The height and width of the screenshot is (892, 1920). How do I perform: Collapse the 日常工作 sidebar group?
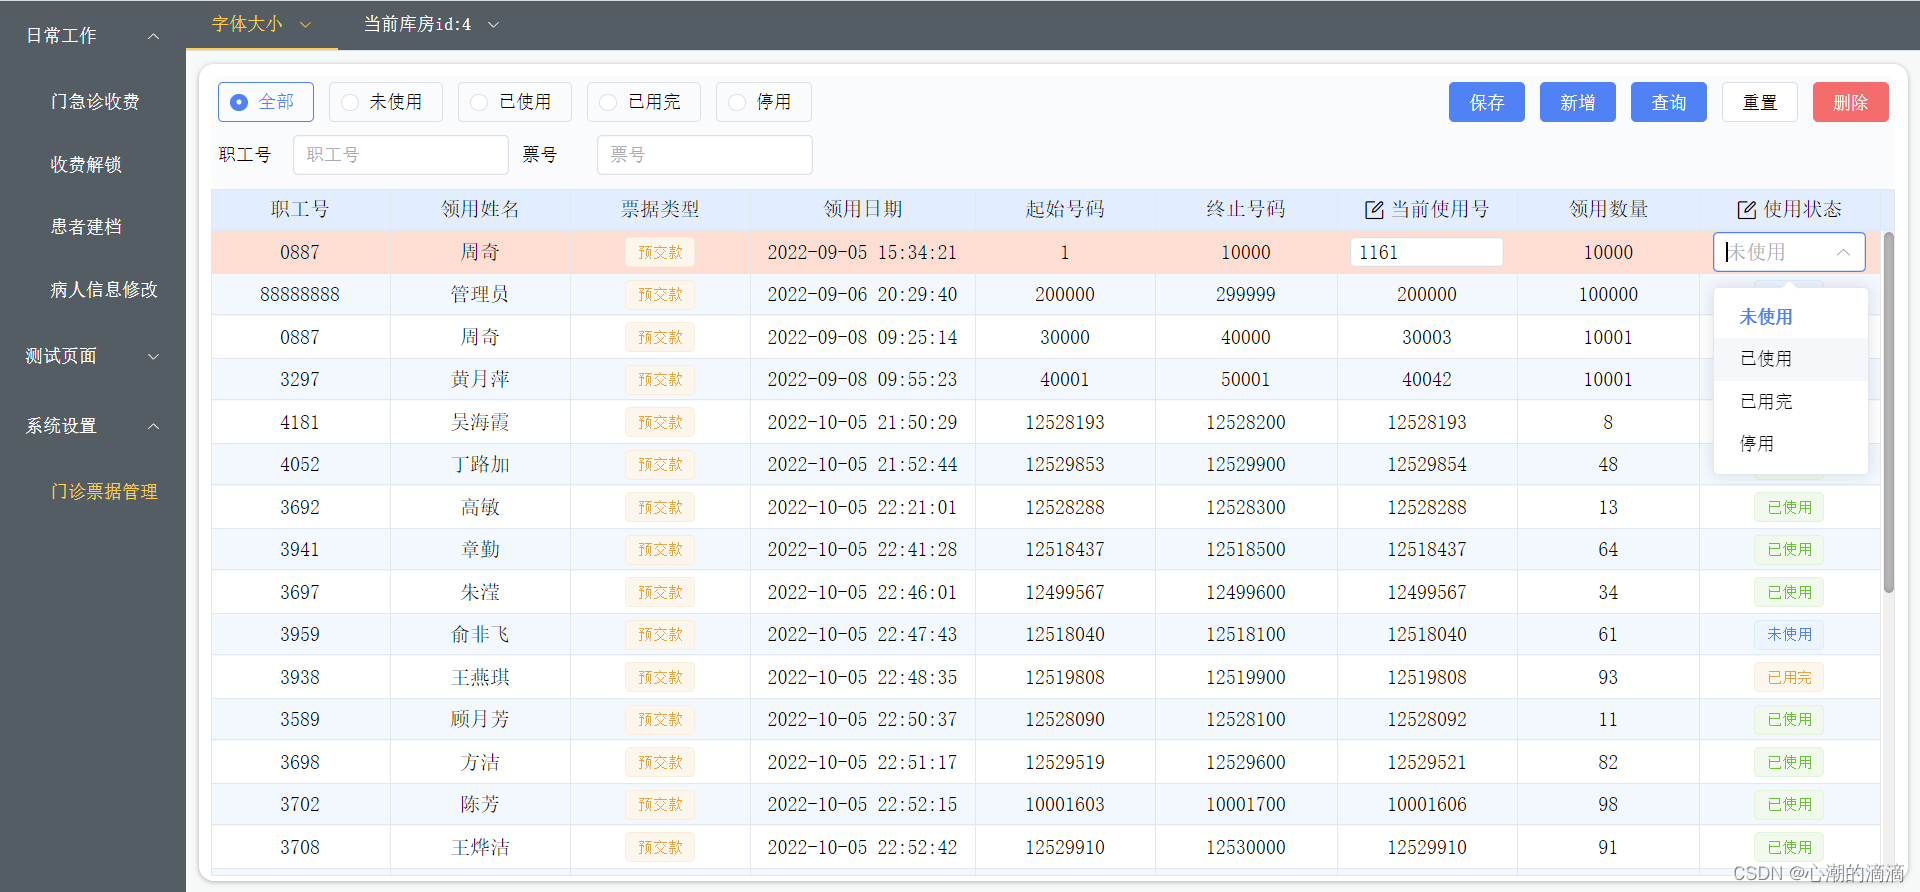92,36
